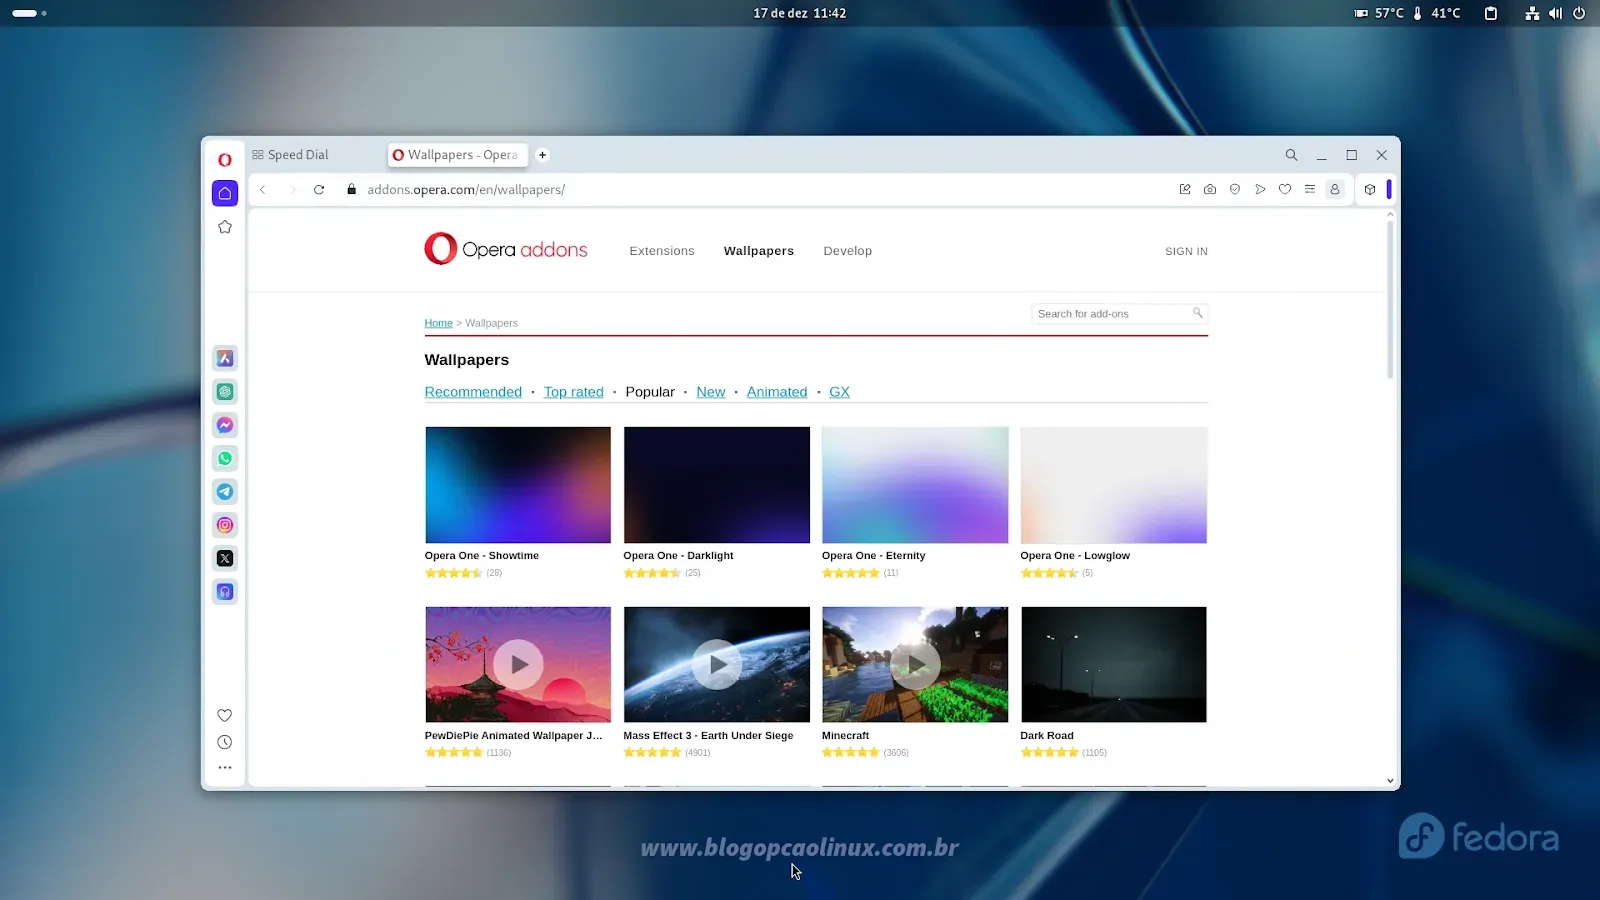Screen dimensions: 1600x900
Task: Play Mass Effect 3 Earth Under Siege preview
Action: (717, 664)
